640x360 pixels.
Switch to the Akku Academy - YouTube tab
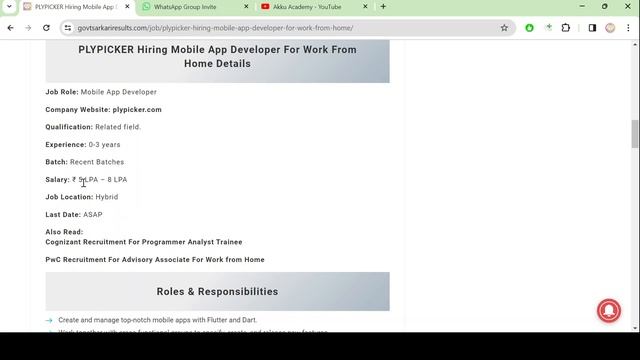[x=314, y=7]
